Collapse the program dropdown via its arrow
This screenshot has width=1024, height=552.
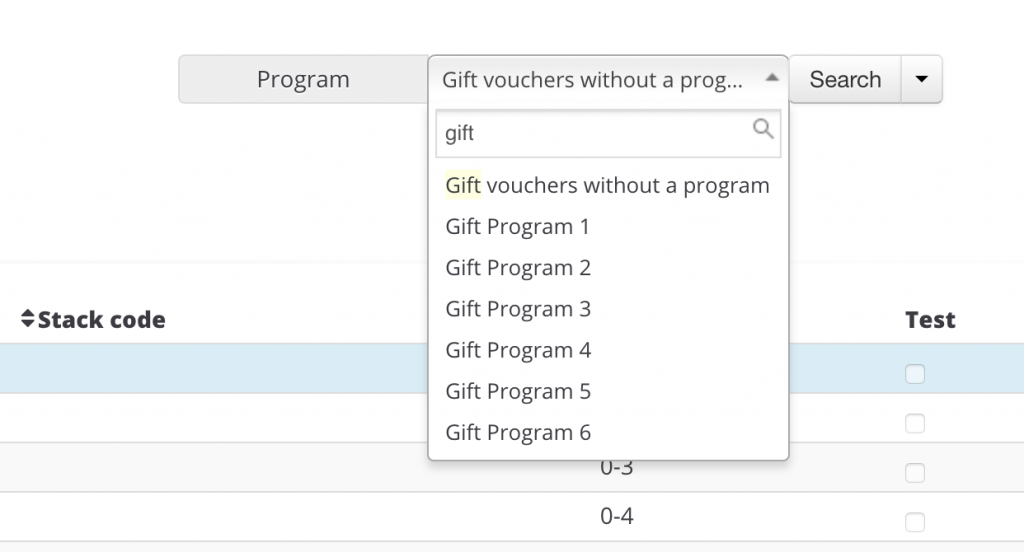point(771,79)
